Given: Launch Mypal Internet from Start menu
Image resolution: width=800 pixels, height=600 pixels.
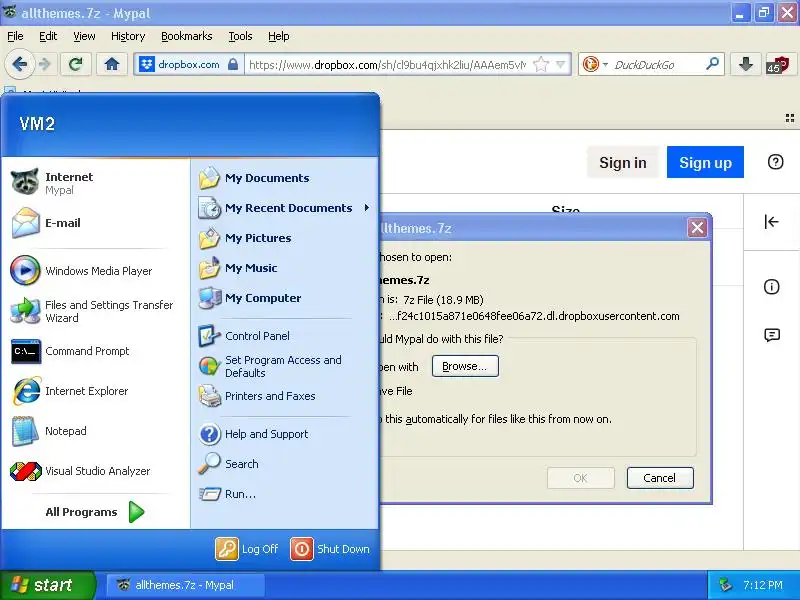Looking at the screenshot, I should pyautogui.click(x=95, y=183).
